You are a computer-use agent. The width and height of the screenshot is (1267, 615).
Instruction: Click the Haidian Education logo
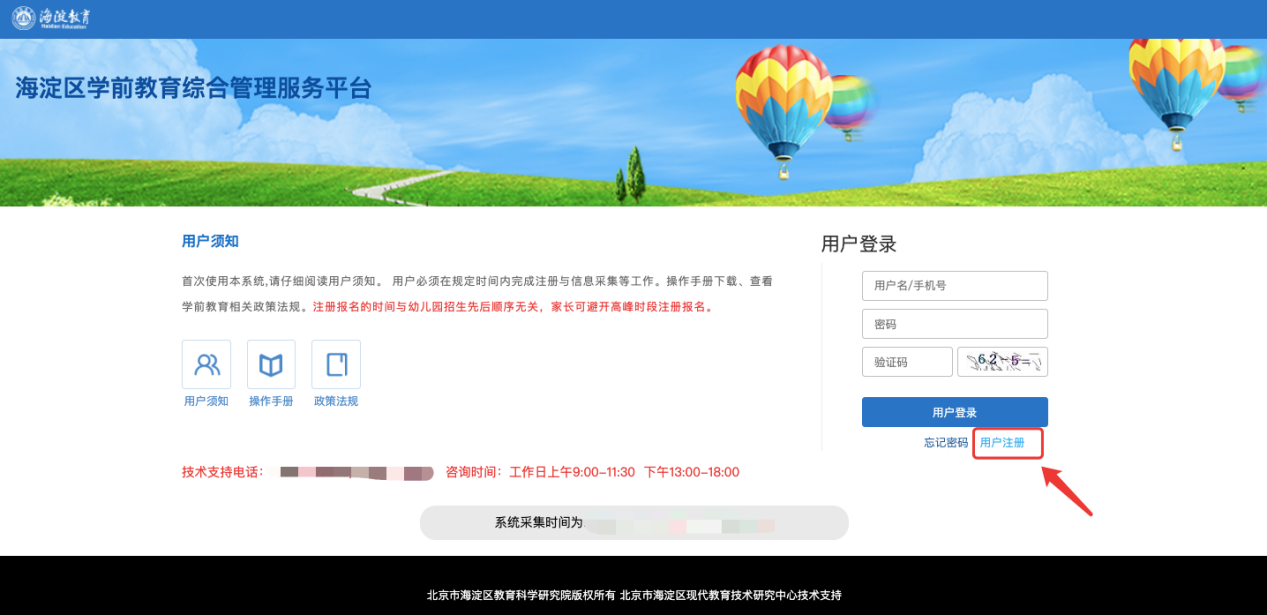[50, 19]
